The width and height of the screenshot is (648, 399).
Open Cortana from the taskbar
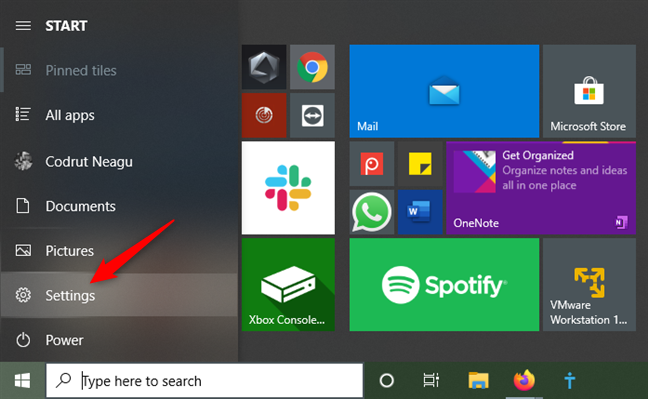(x=387, y=380)
